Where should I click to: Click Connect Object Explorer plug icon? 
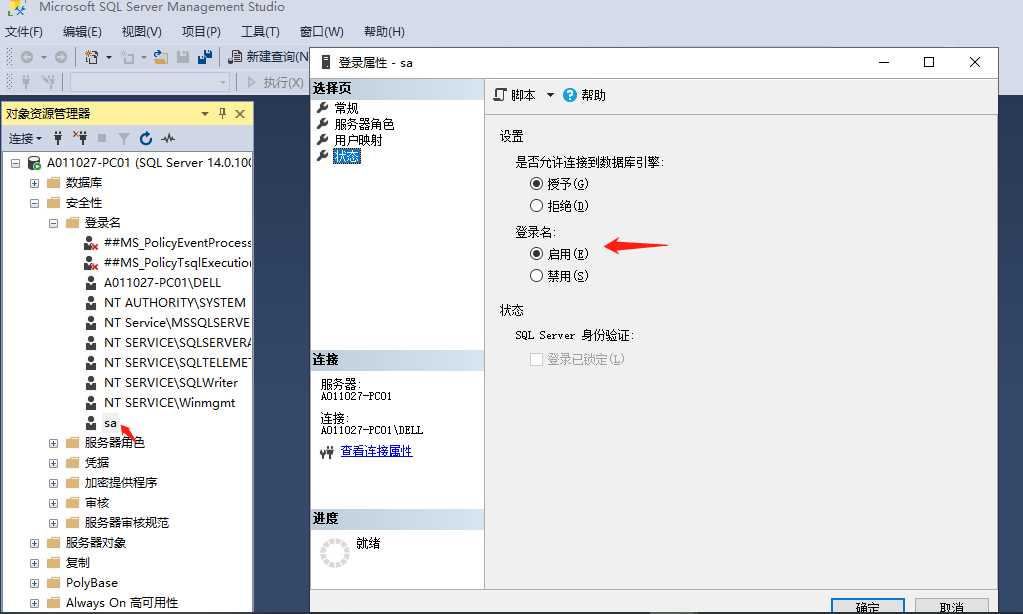click(x=58, y=138)
